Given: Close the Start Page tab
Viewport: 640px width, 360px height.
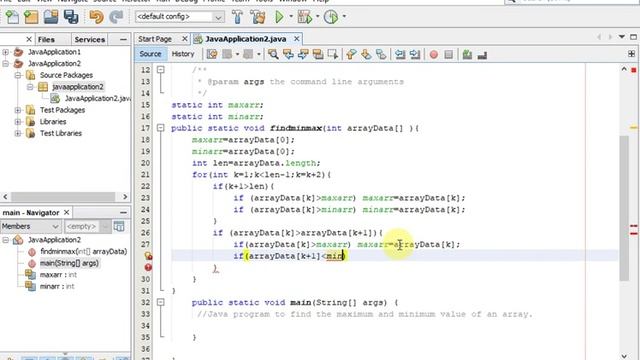Looking at the screenshot, I should click(184, 39).
